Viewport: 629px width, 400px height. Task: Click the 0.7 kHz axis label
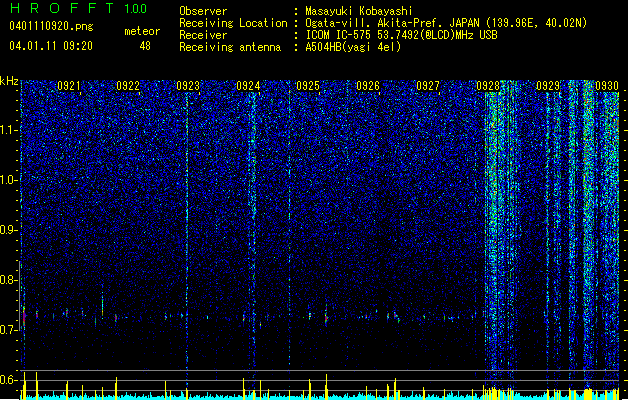coord(9,330)
